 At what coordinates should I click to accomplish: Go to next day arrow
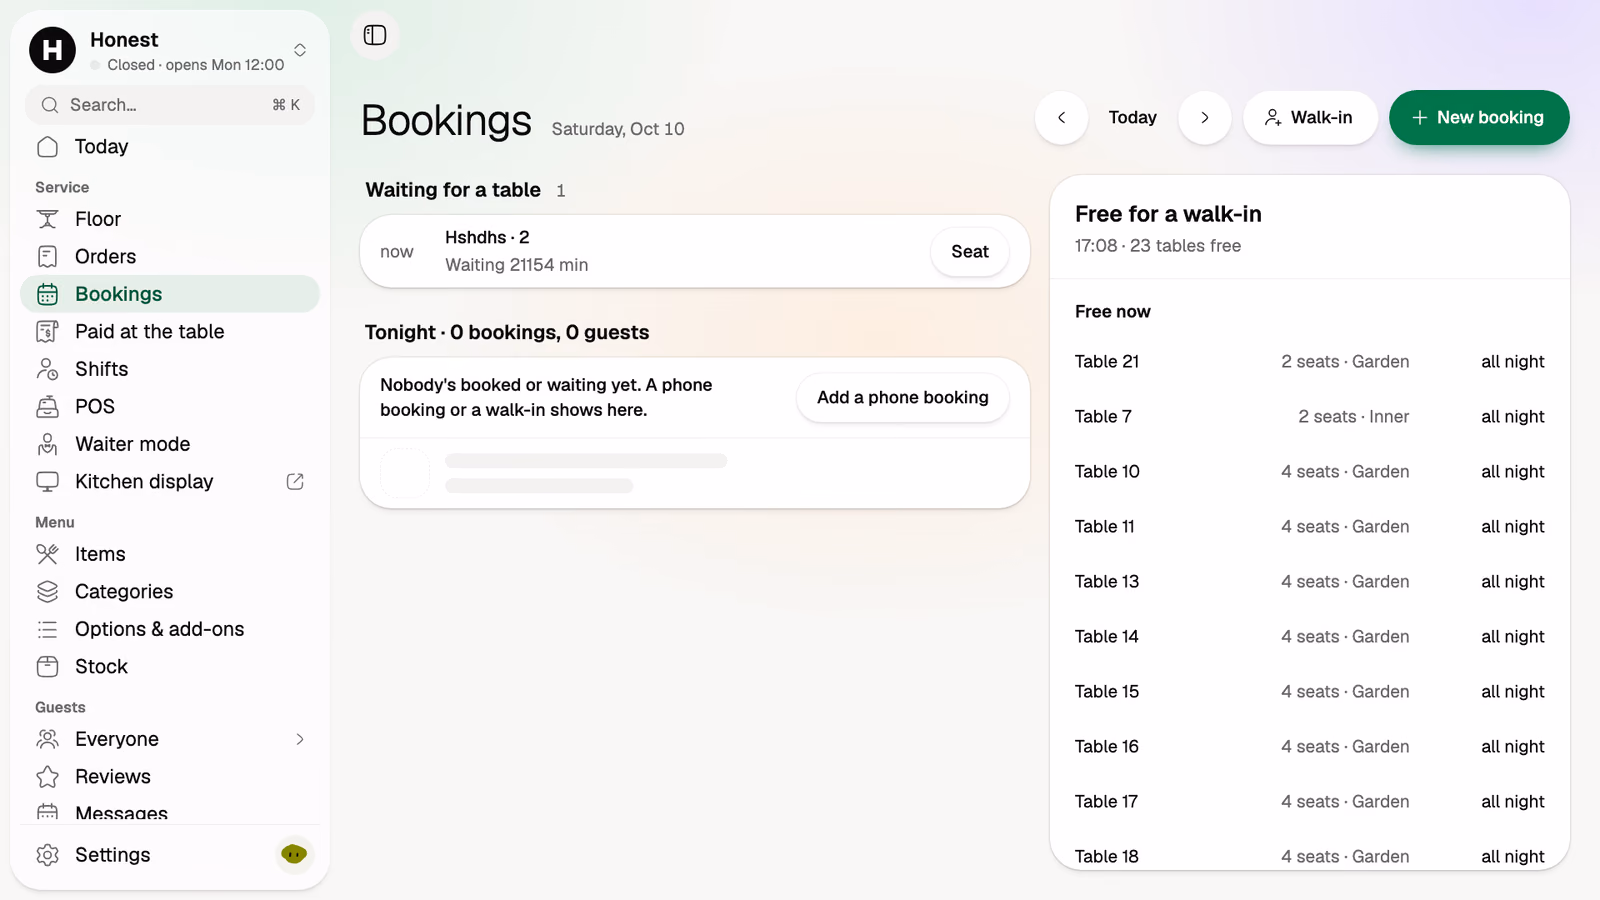tap(1205, 118)
